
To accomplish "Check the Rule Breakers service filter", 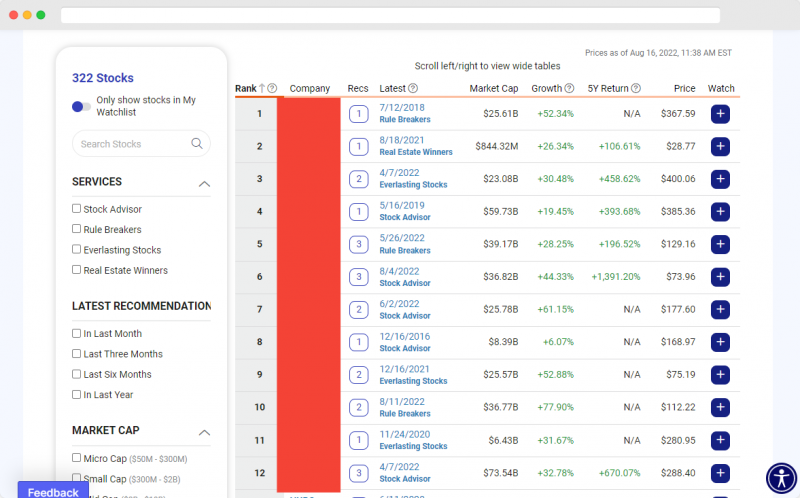I will 77,229.
